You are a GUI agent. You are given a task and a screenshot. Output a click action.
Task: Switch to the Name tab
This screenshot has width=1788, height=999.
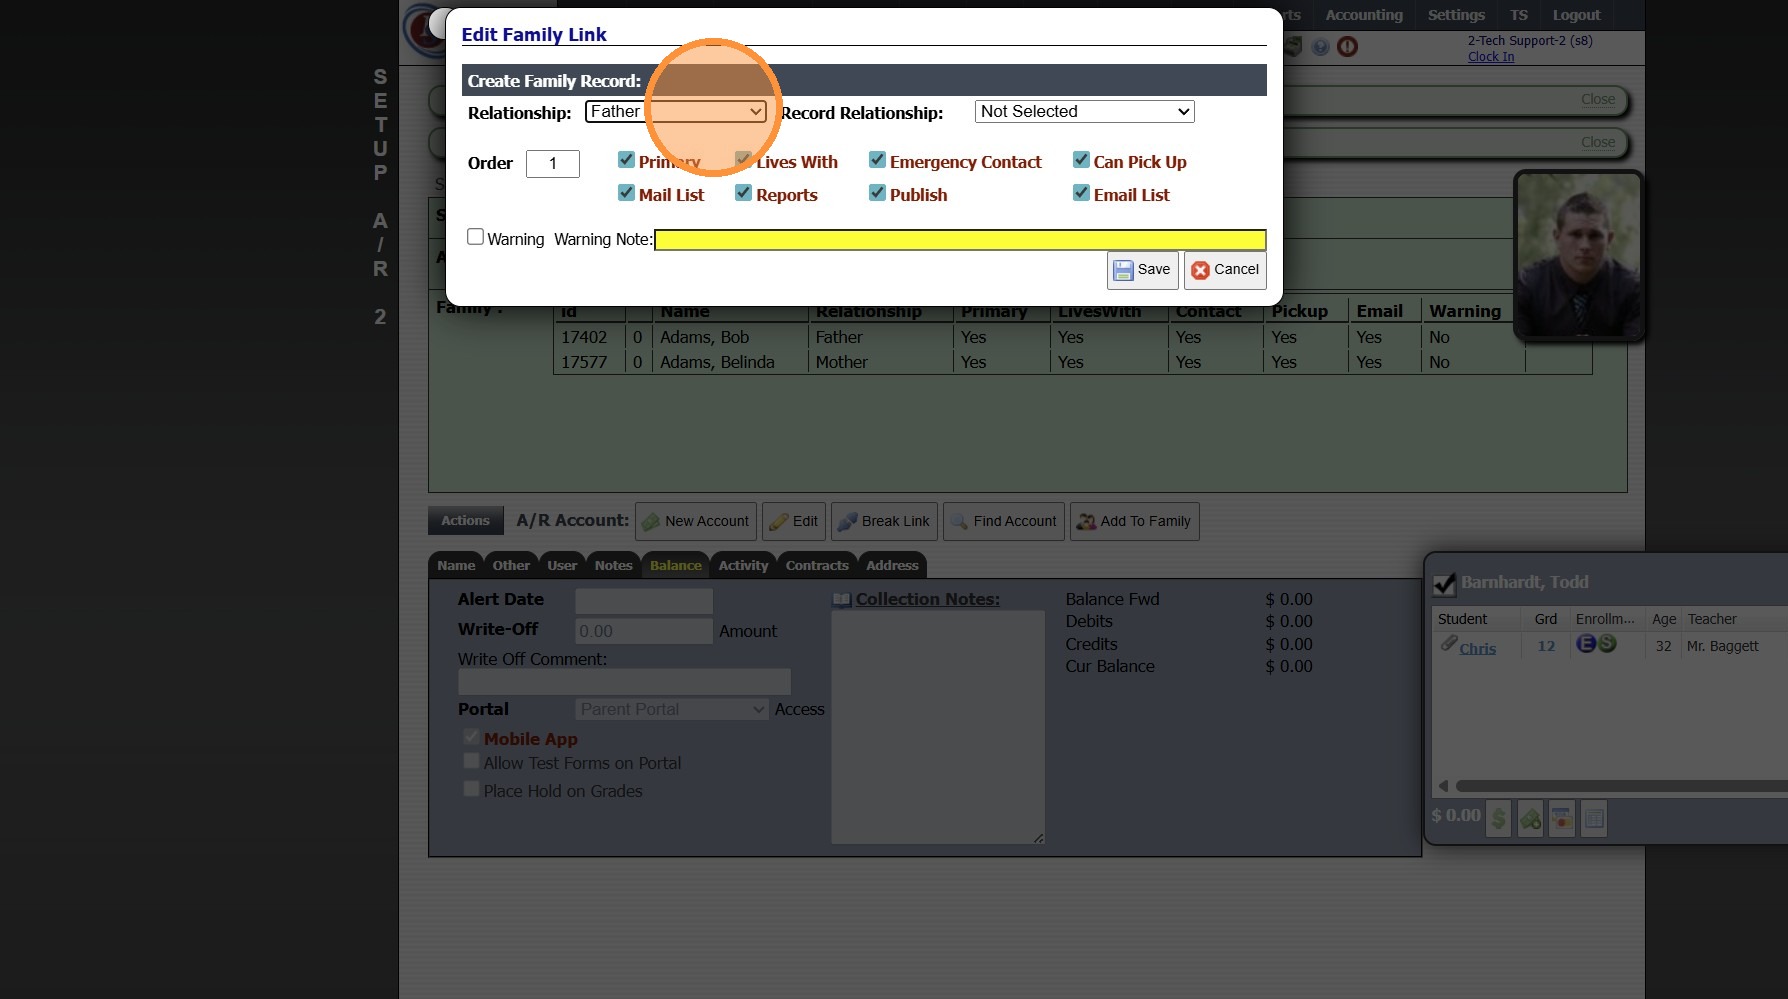click(x=456, y=566)
